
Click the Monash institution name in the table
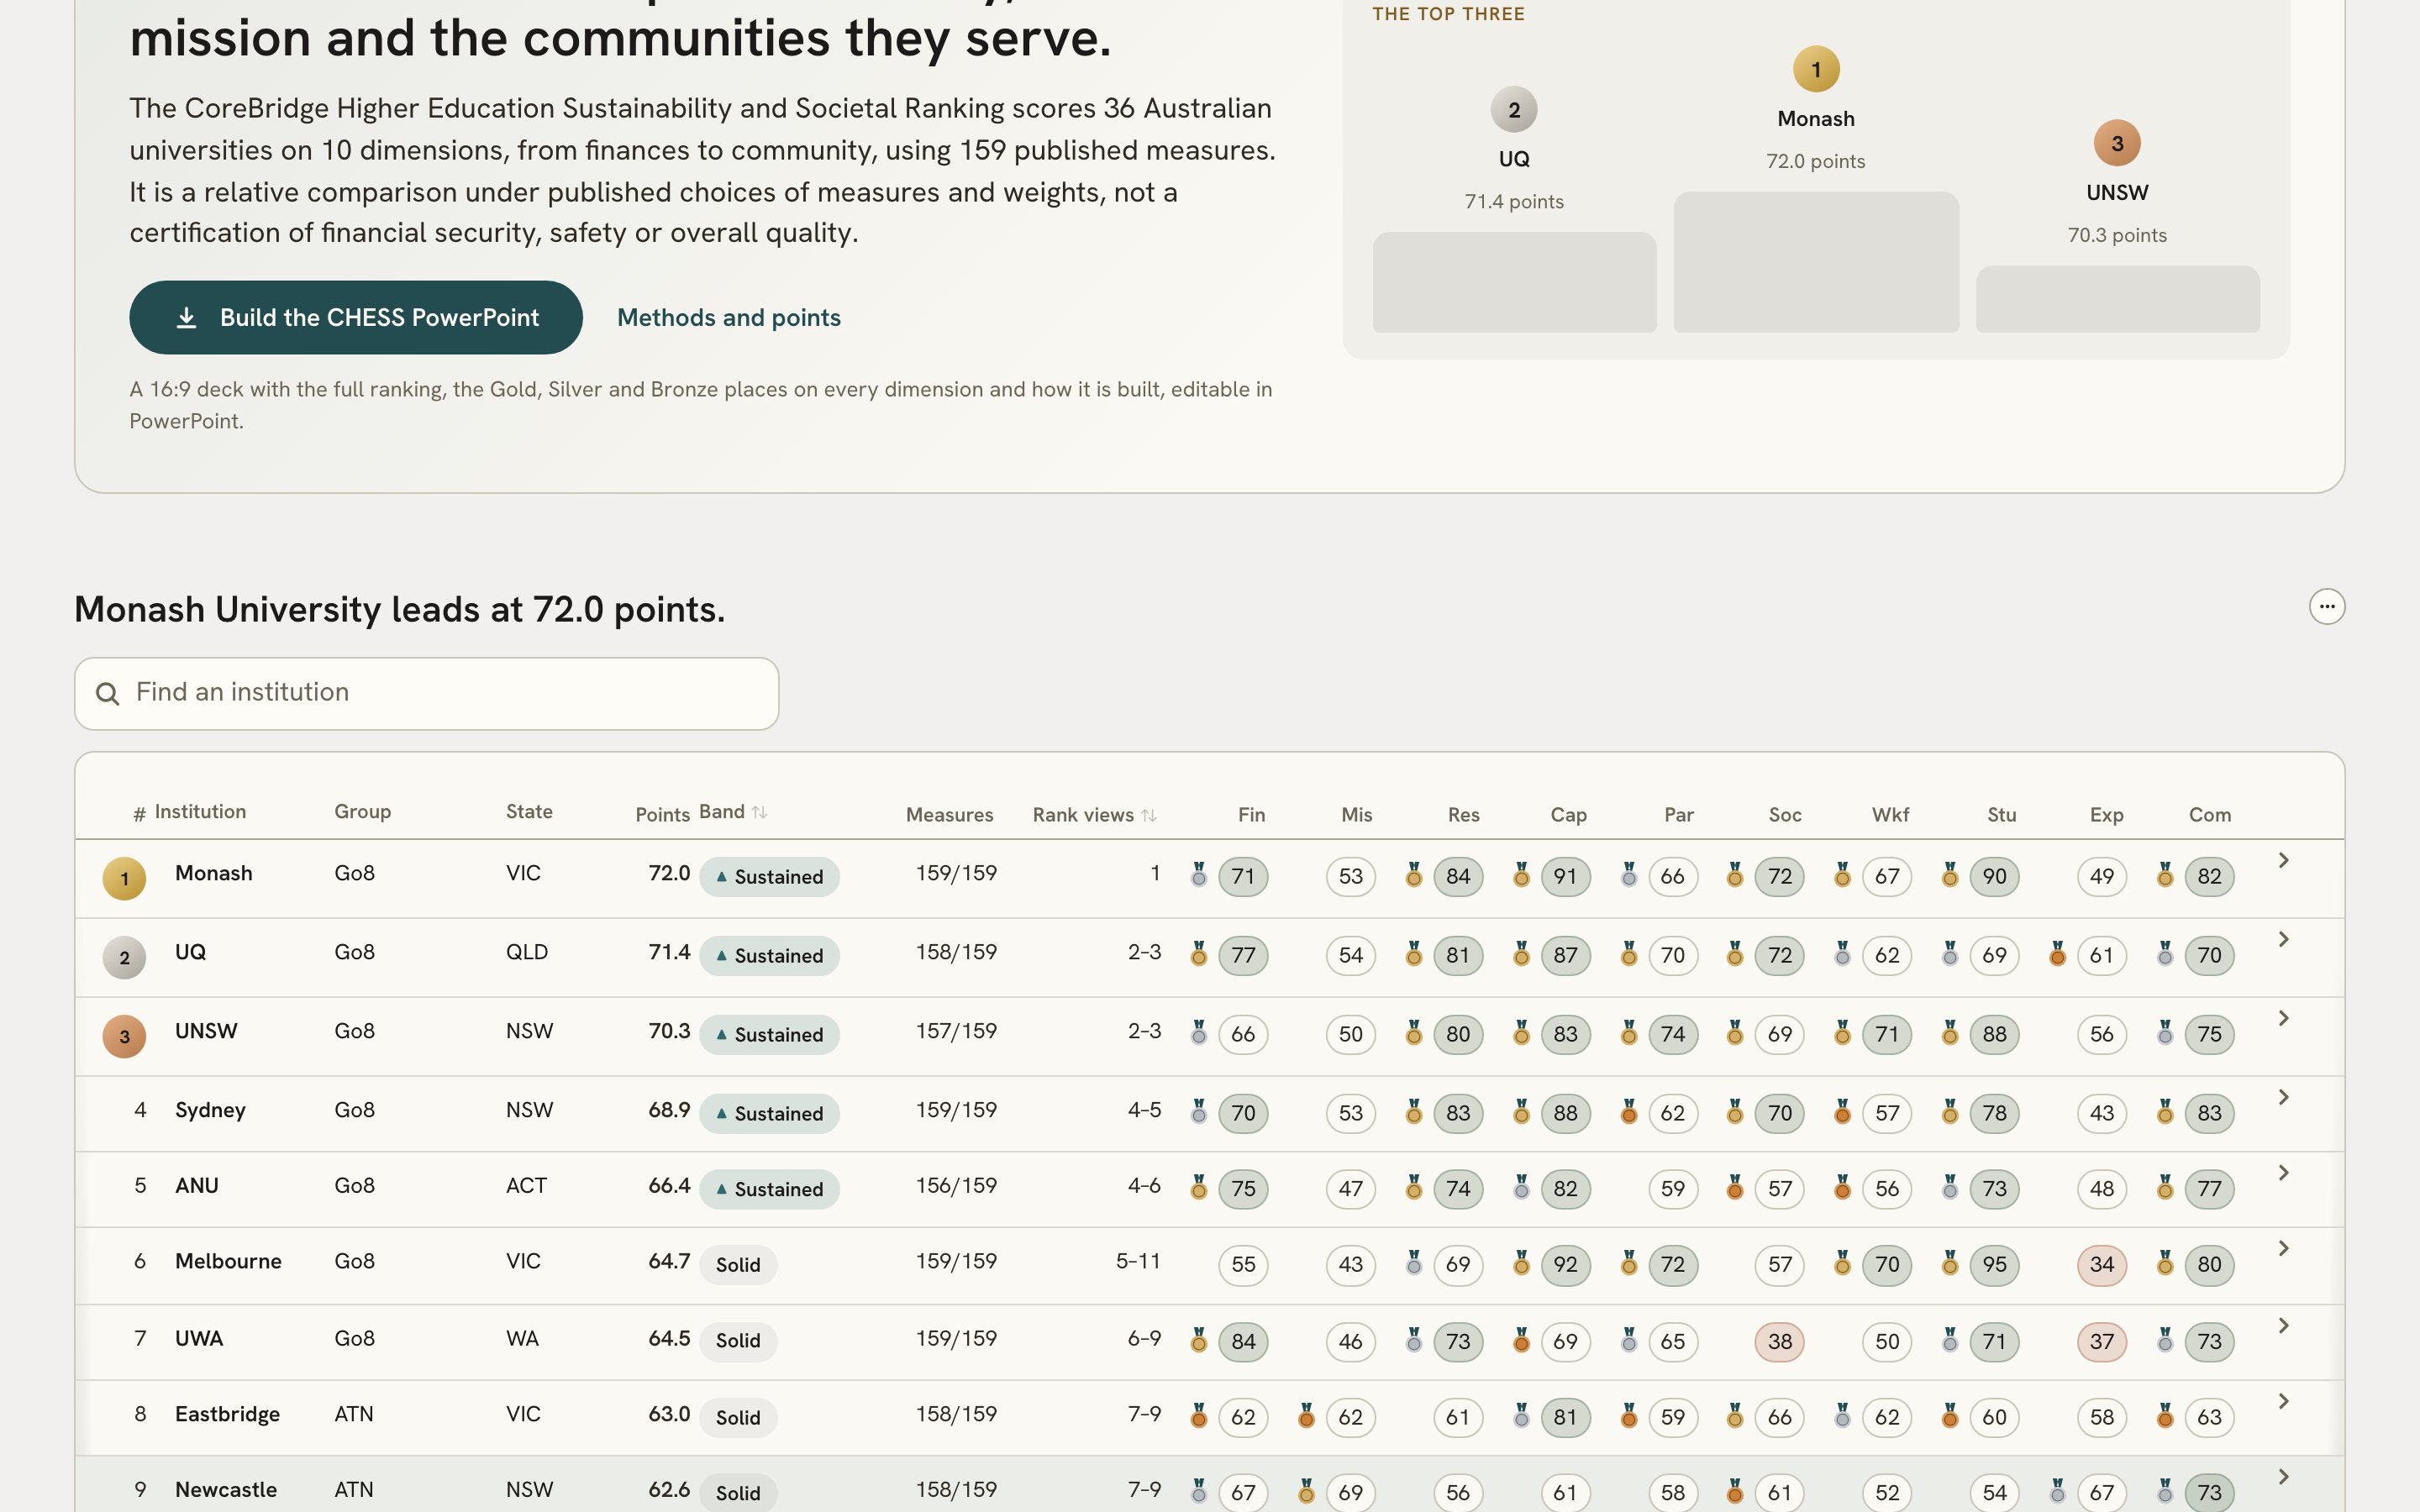pos(213,873)
